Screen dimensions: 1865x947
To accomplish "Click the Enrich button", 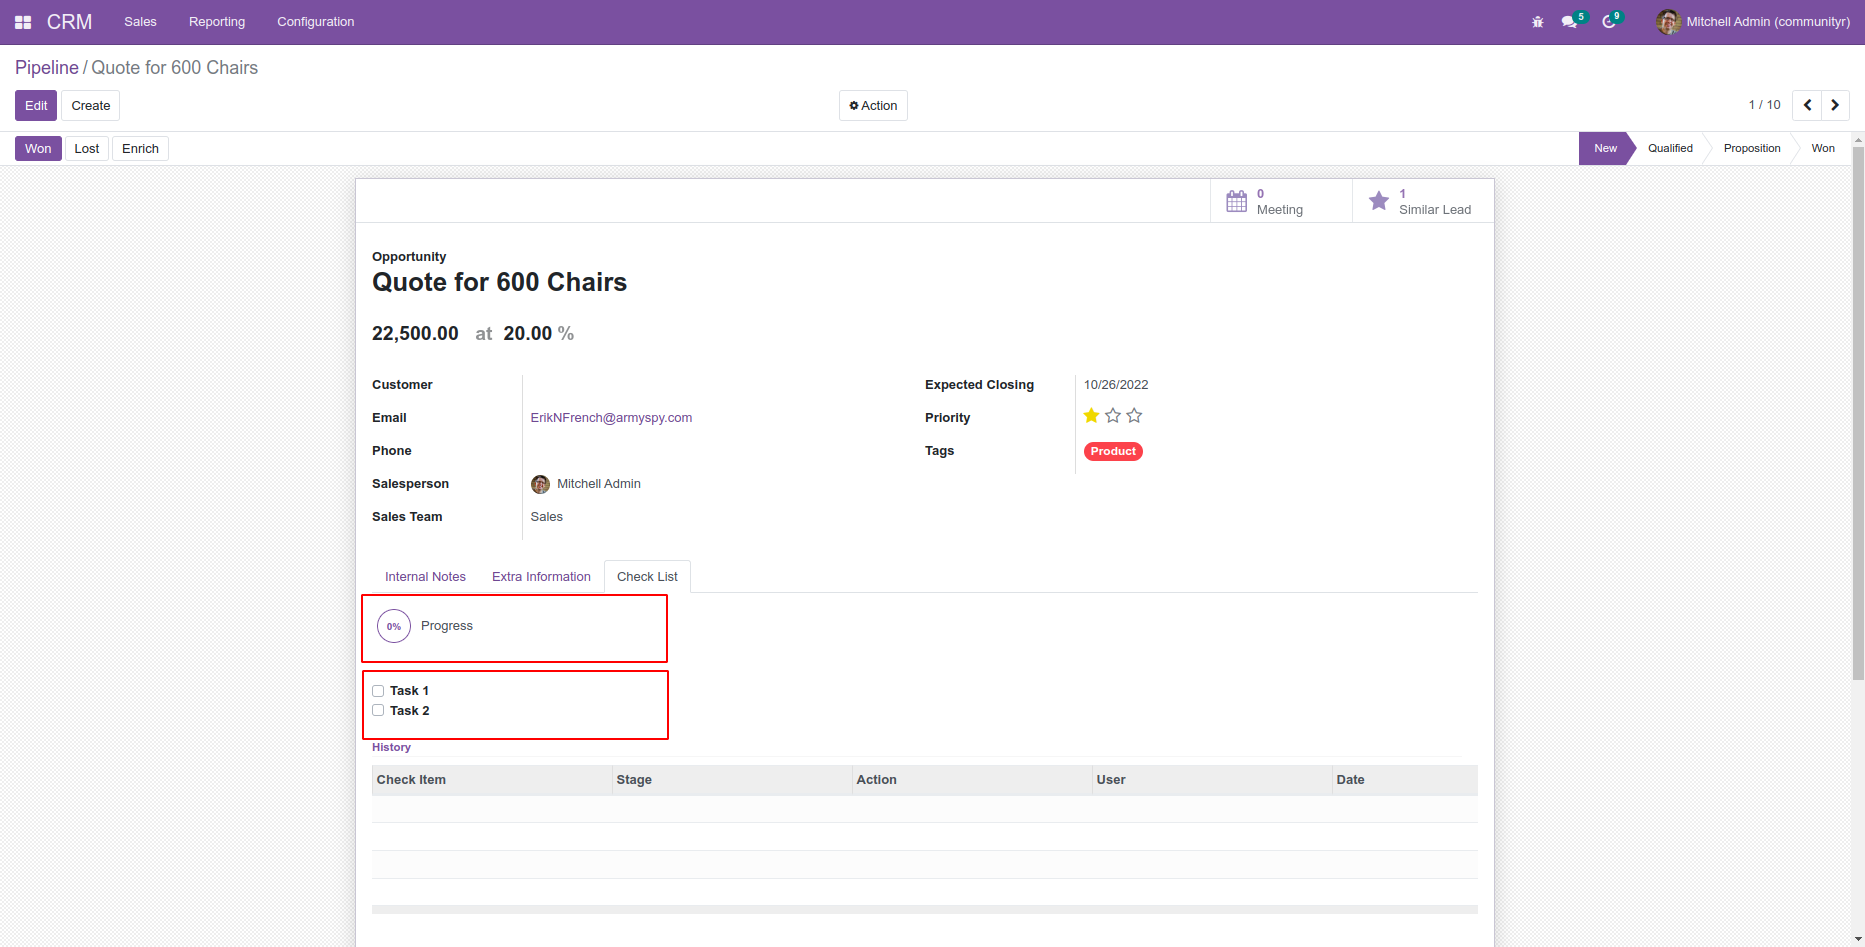I will [x=141, y=149].
